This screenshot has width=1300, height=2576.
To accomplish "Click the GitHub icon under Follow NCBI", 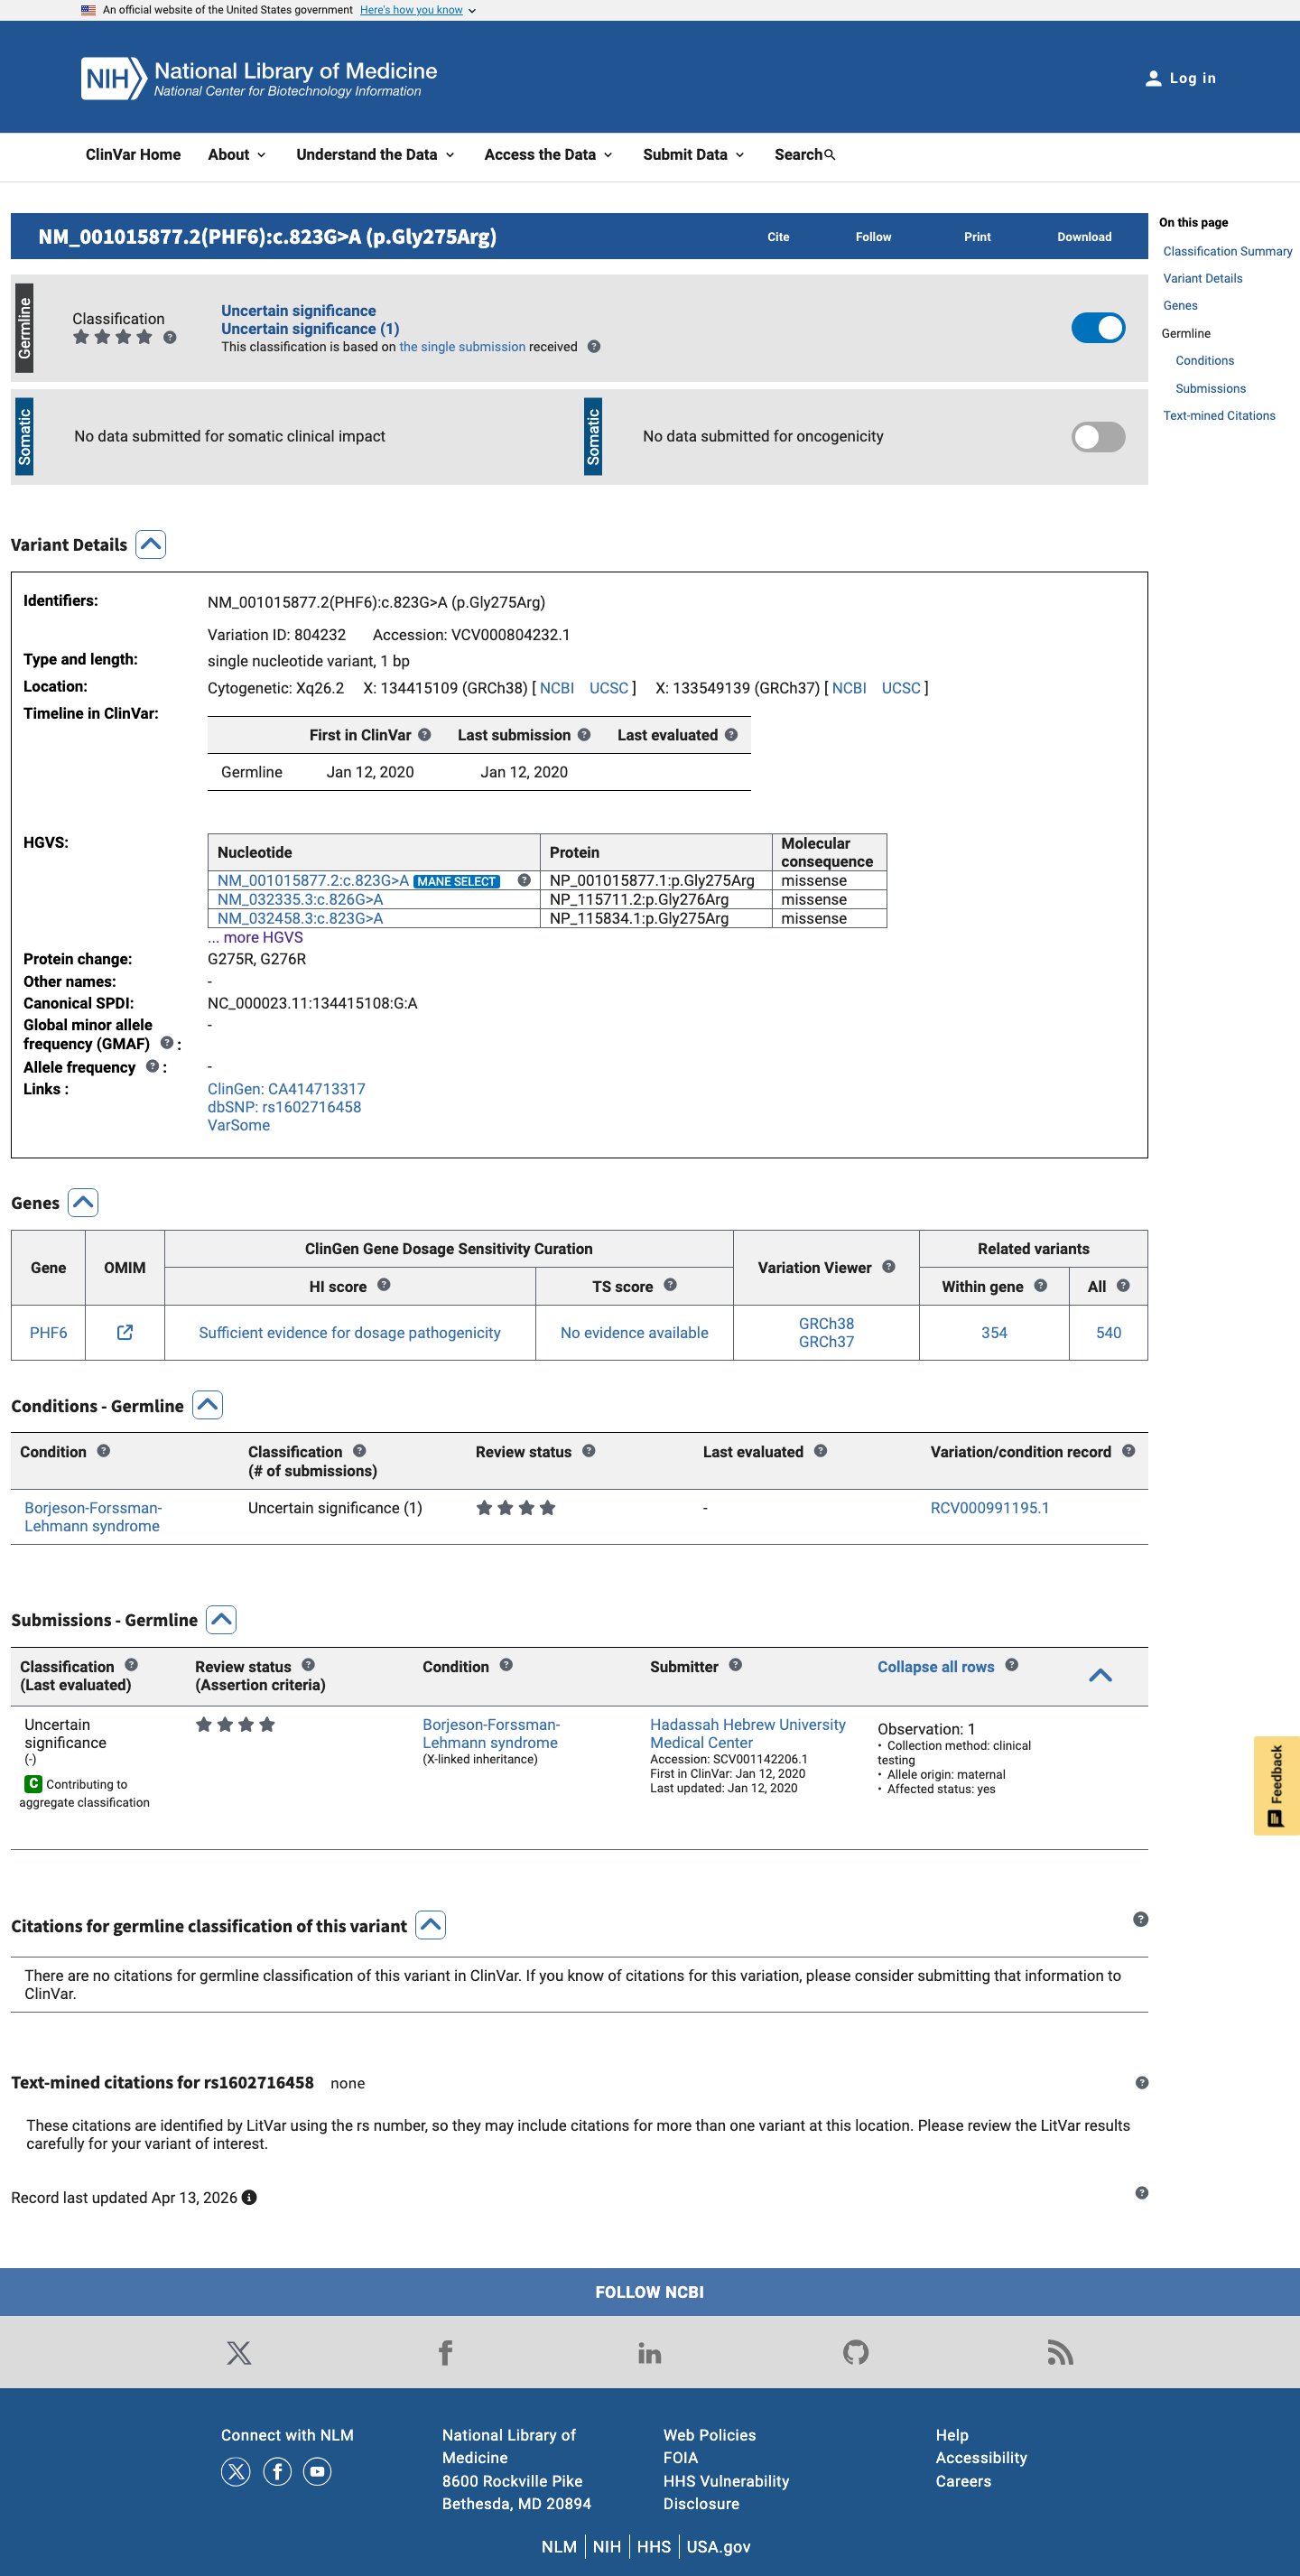I will coord(856,2353).
